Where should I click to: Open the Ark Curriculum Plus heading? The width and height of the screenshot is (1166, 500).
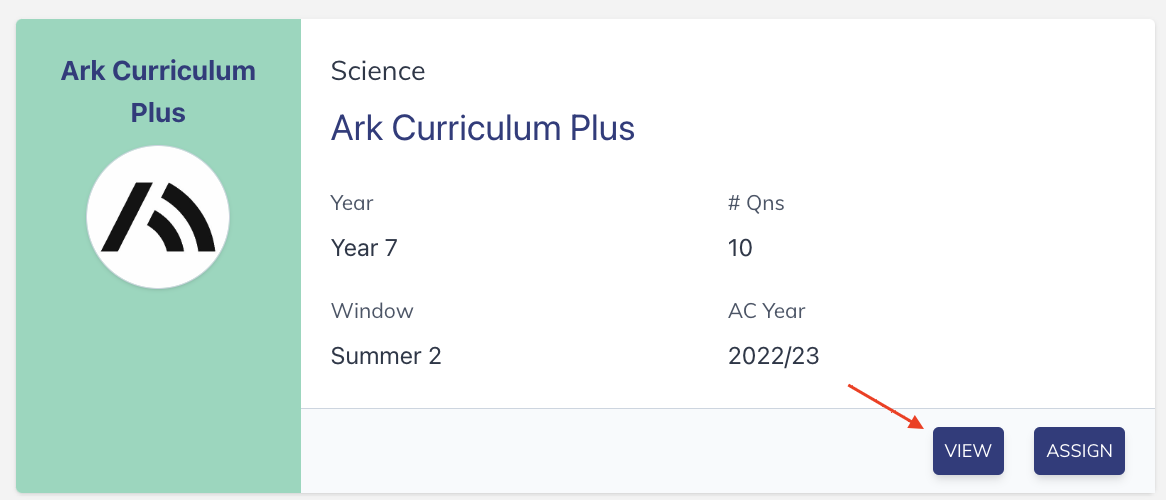click(483, 128)
